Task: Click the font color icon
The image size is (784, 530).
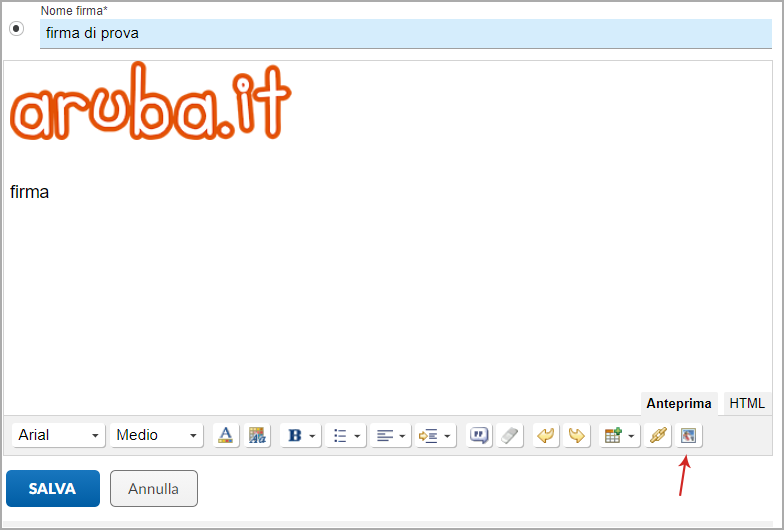Action: (x=226, y=435)
